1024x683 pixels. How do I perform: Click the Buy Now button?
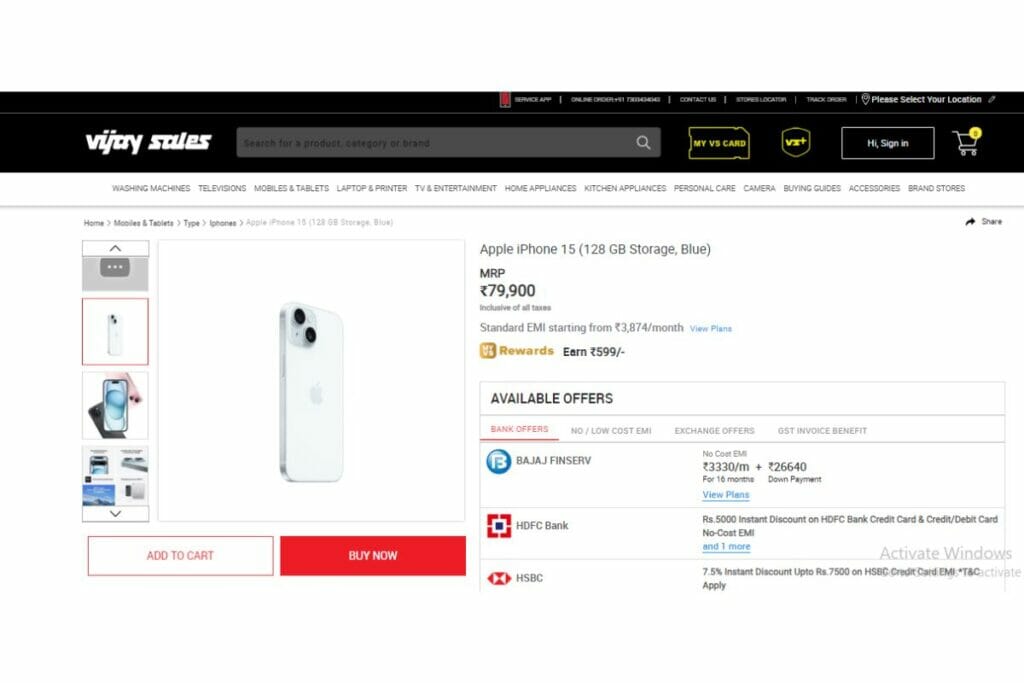coord(373,556)
